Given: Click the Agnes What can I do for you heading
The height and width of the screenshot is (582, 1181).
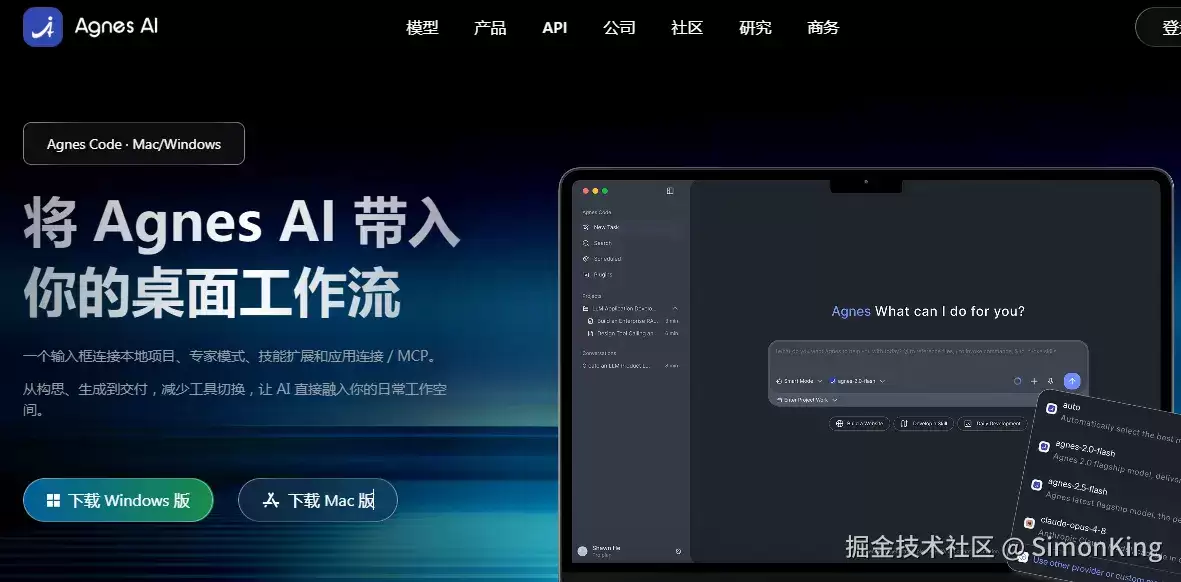Looking at the screenshot, I should pyautogui.click(x=928, y=311).
